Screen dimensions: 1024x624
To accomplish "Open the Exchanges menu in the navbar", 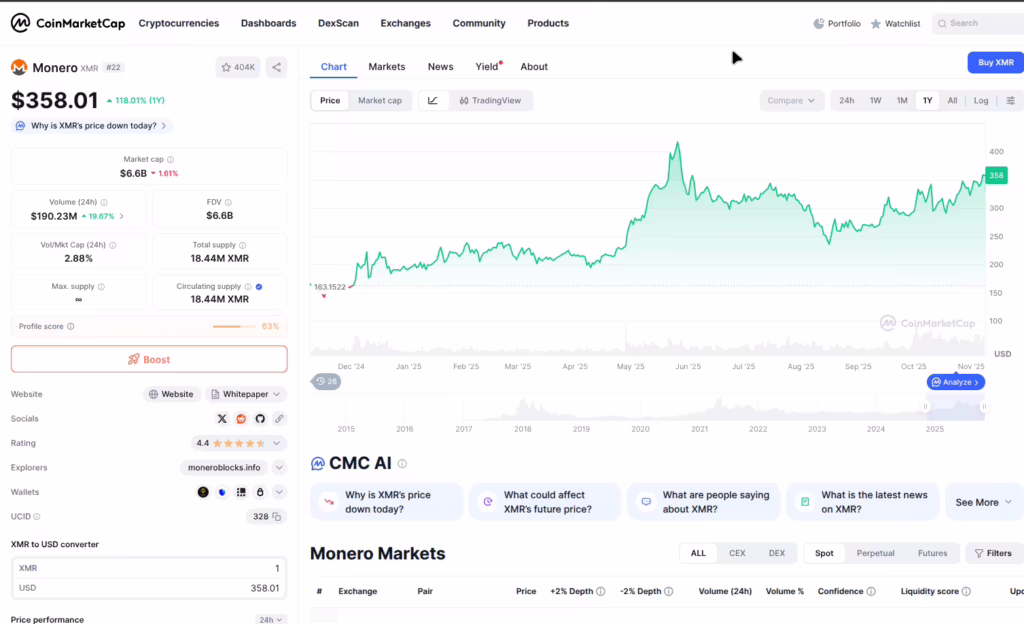I will pos(405,22).
